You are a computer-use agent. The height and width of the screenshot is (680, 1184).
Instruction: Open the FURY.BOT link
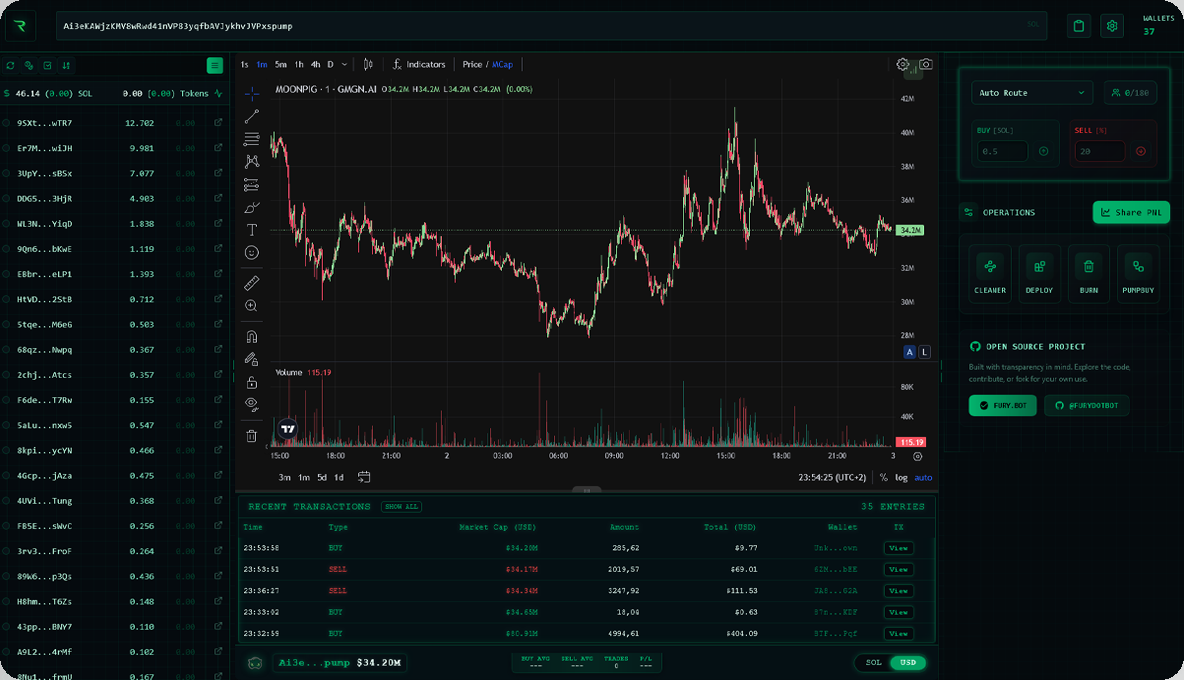1003,405
